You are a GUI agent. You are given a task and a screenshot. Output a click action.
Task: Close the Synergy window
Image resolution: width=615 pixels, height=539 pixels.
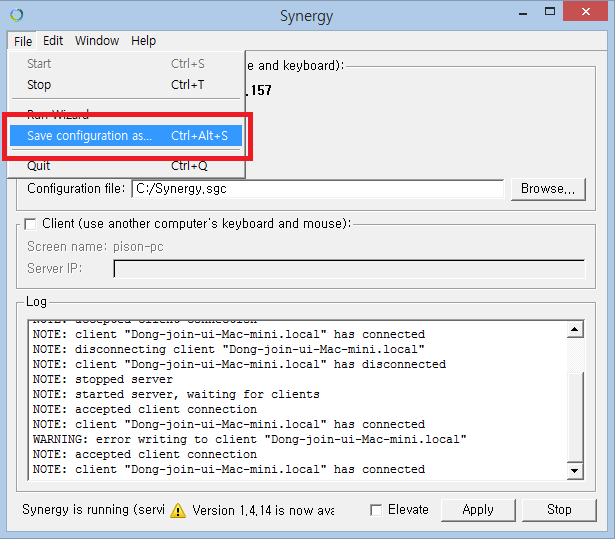tap(585, 11)
